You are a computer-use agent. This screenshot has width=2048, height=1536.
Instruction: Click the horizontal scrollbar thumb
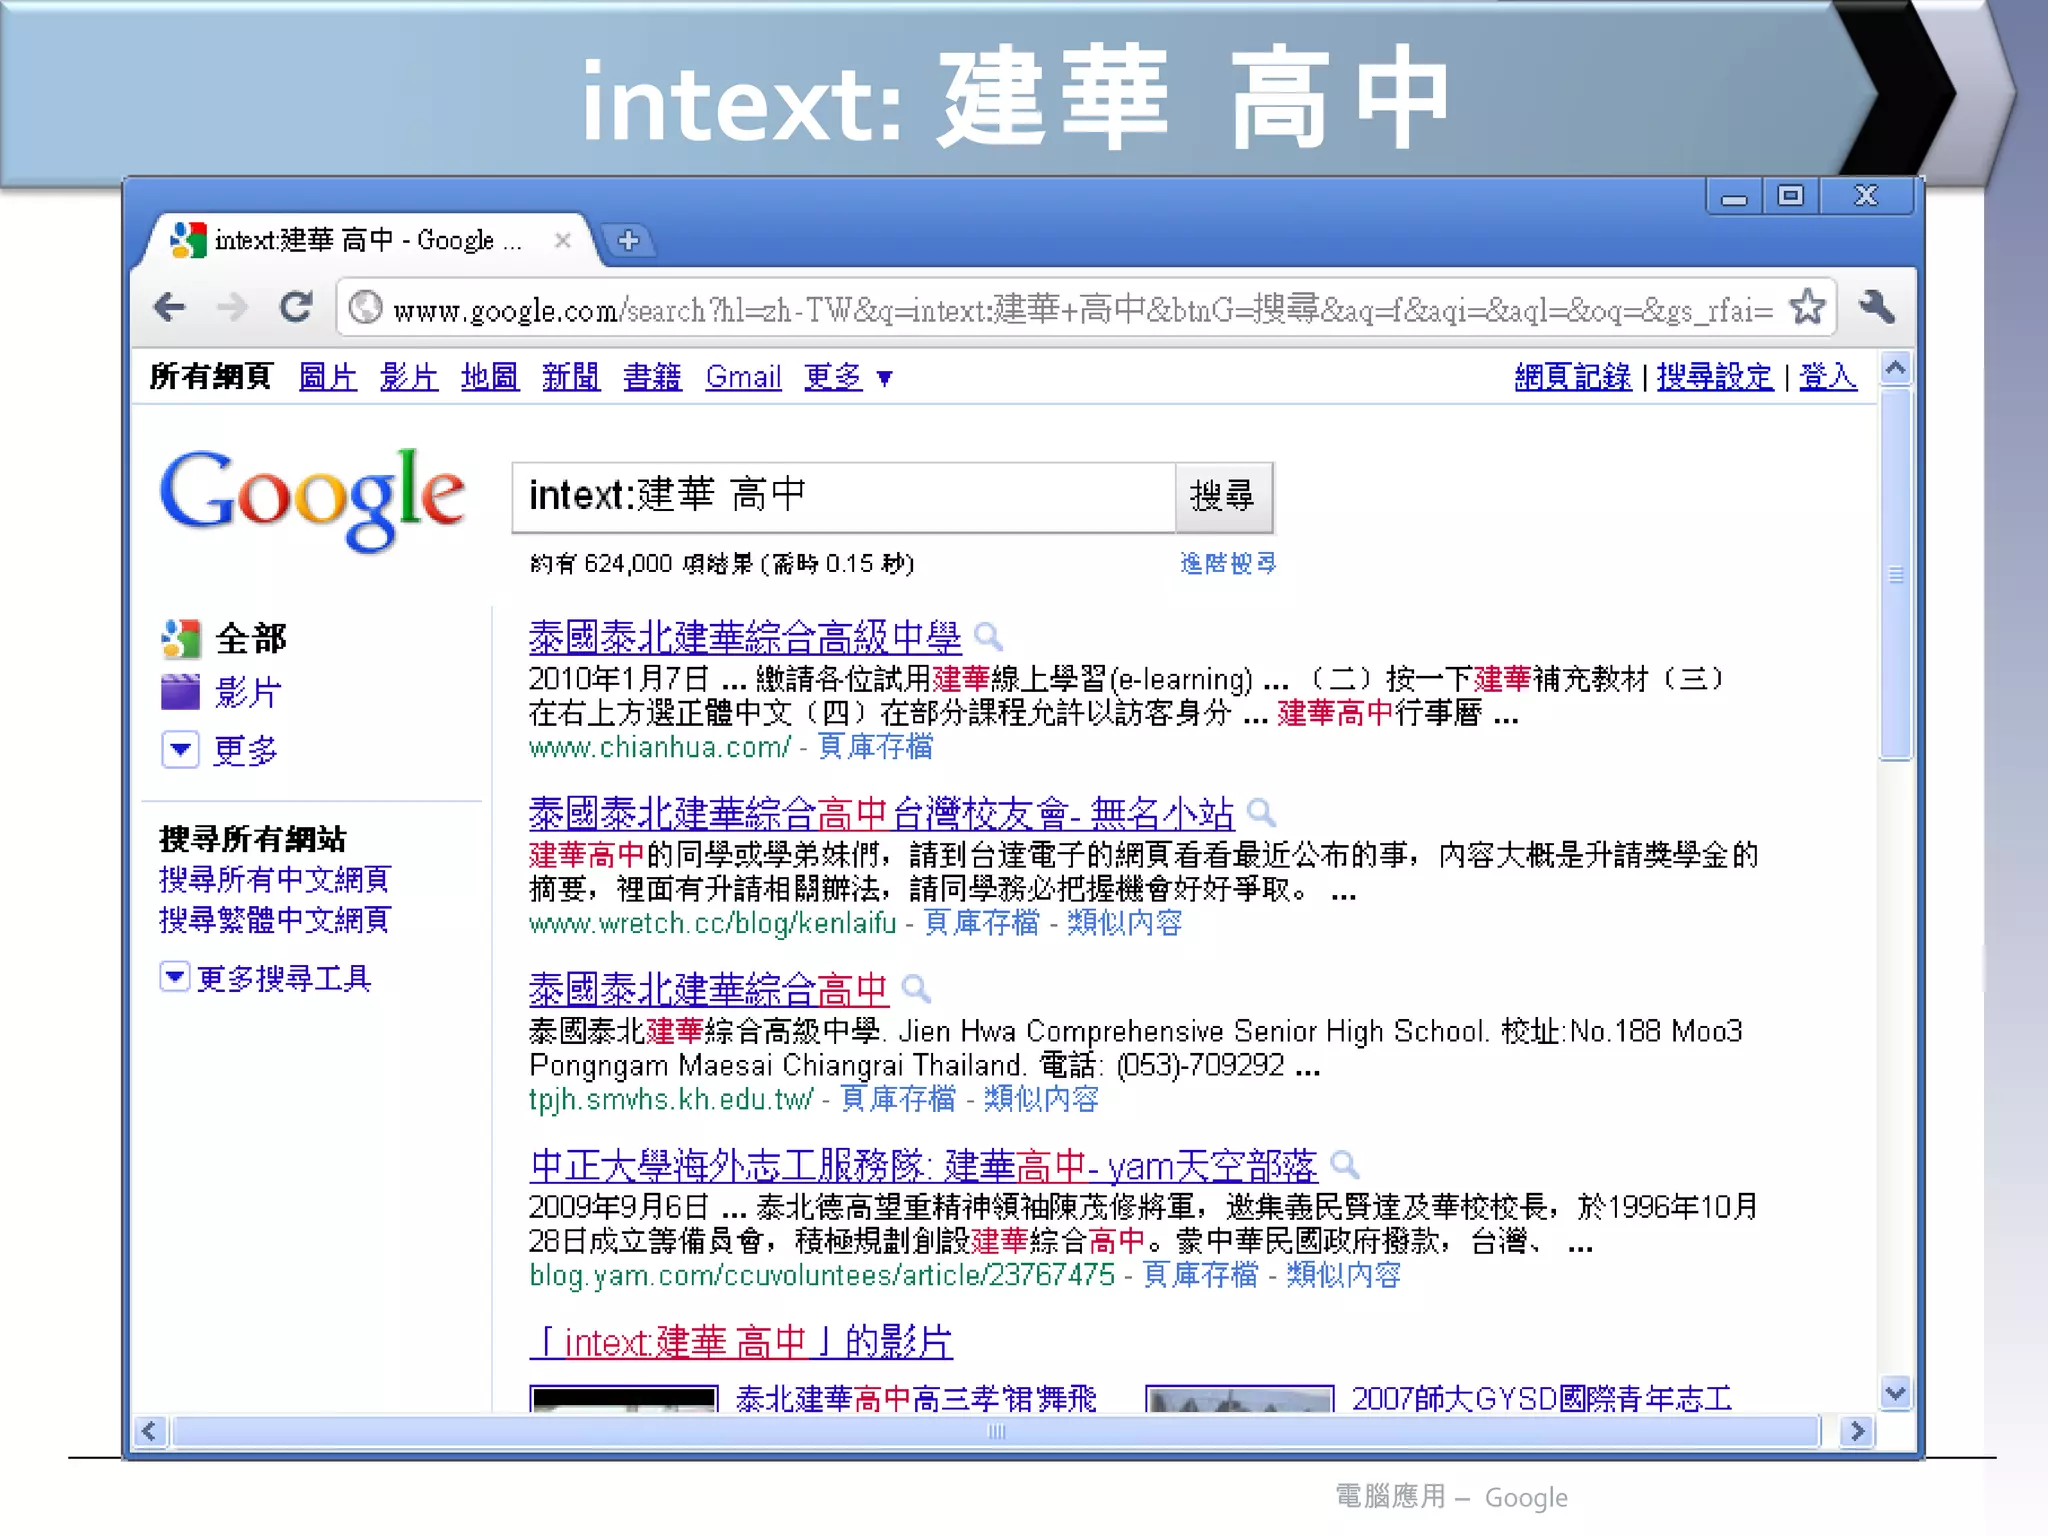point(996,1431)
